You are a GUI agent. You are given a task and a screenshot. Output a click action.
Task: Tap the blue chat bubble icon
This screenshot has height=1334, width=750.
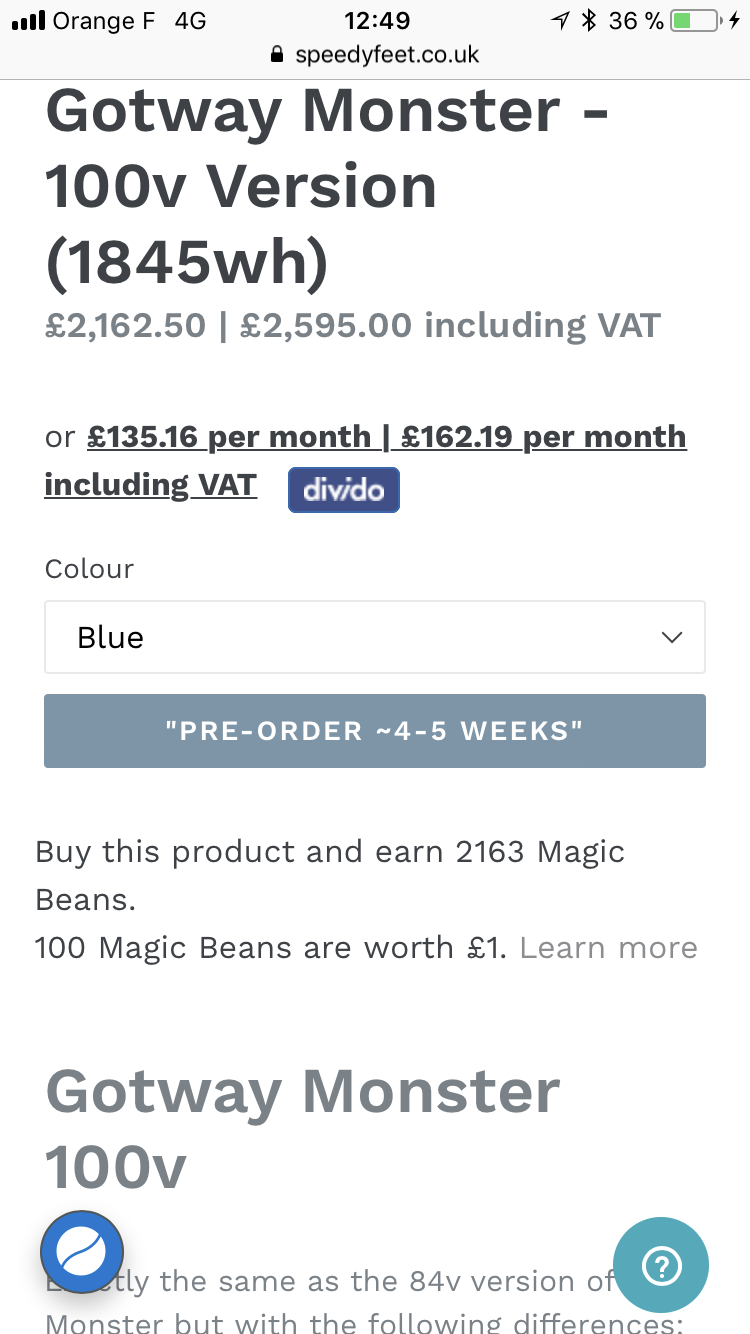pyautogui.click(x=82, y=1251)
